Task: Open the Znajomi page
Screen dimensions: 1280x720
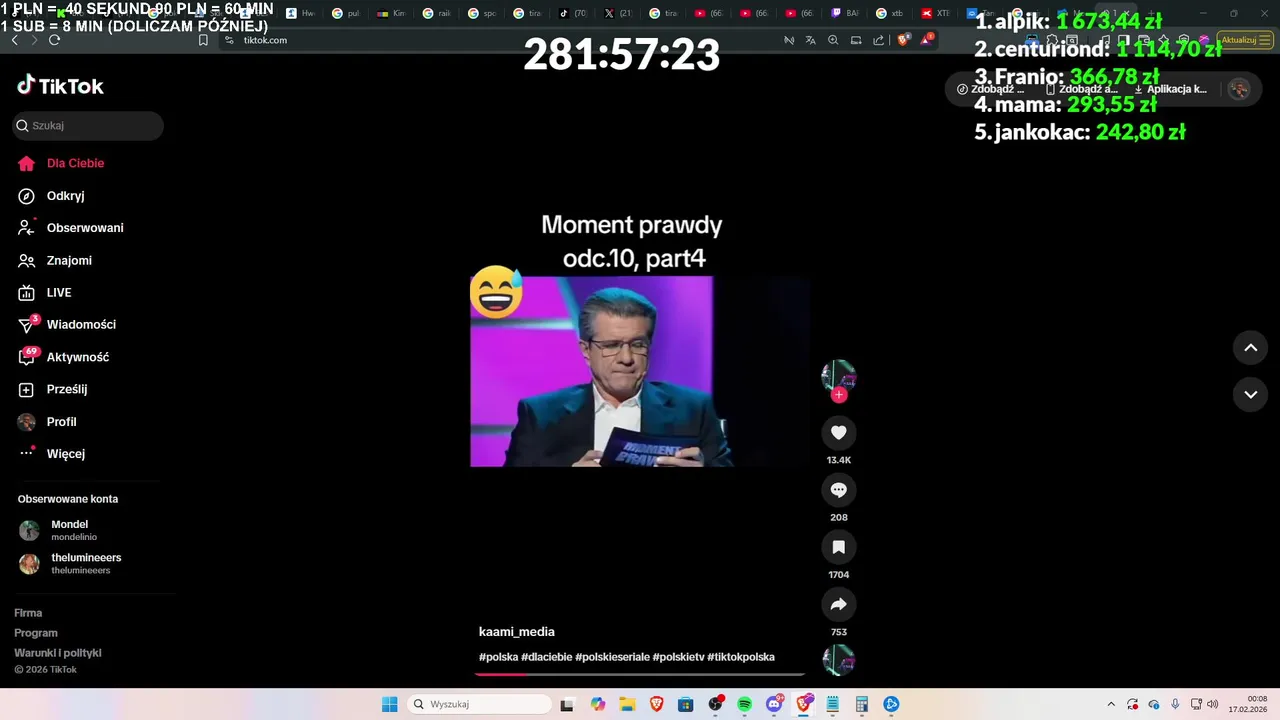Action: click(x=55, y=260)
